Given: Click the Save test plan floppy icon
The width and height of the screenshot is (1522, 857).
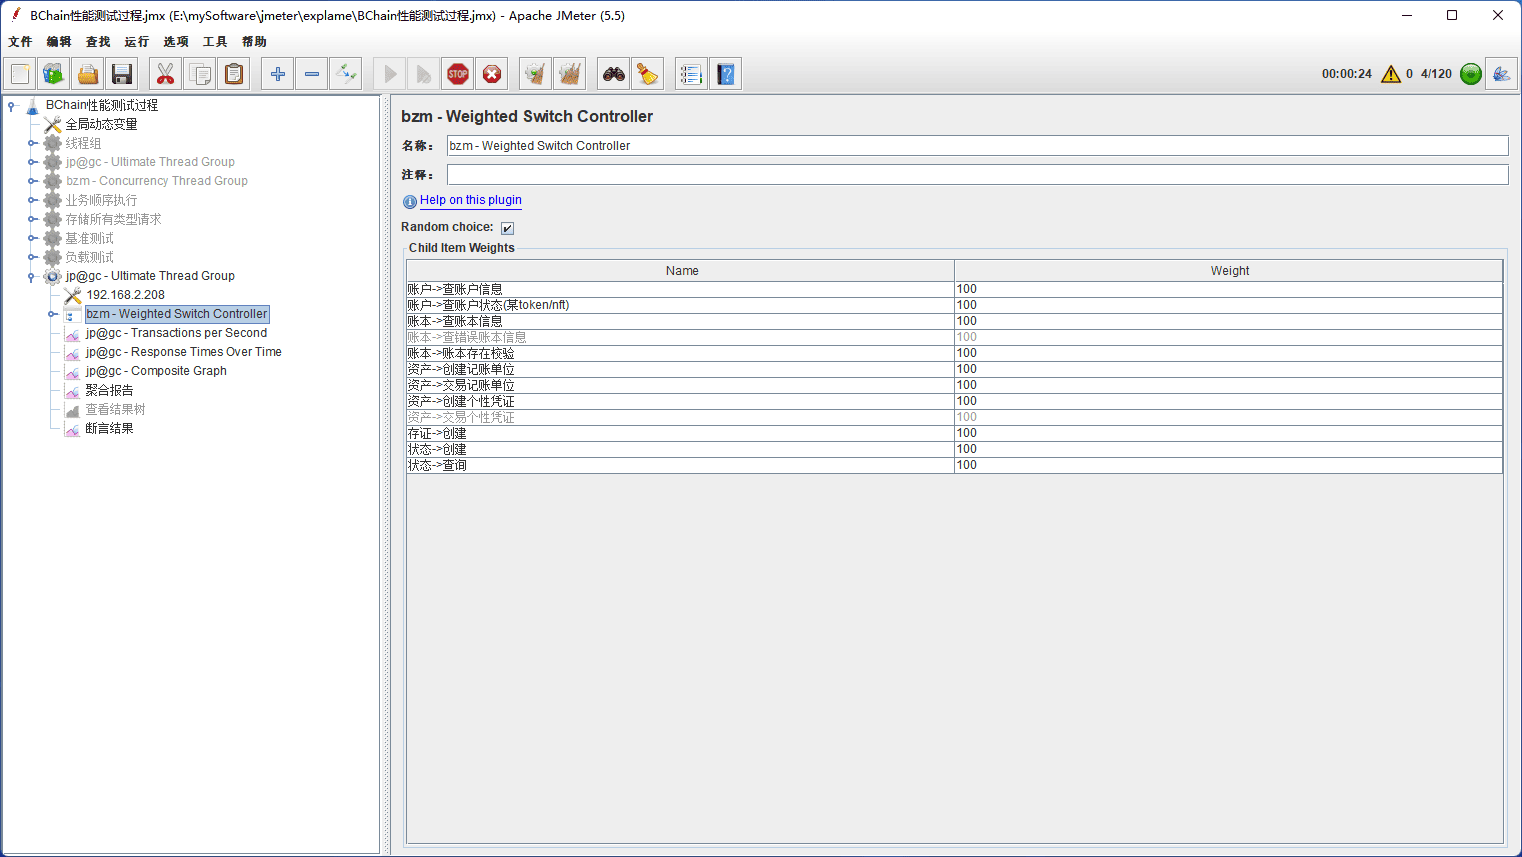Looking at the screenshot, I should coord(122,74).
